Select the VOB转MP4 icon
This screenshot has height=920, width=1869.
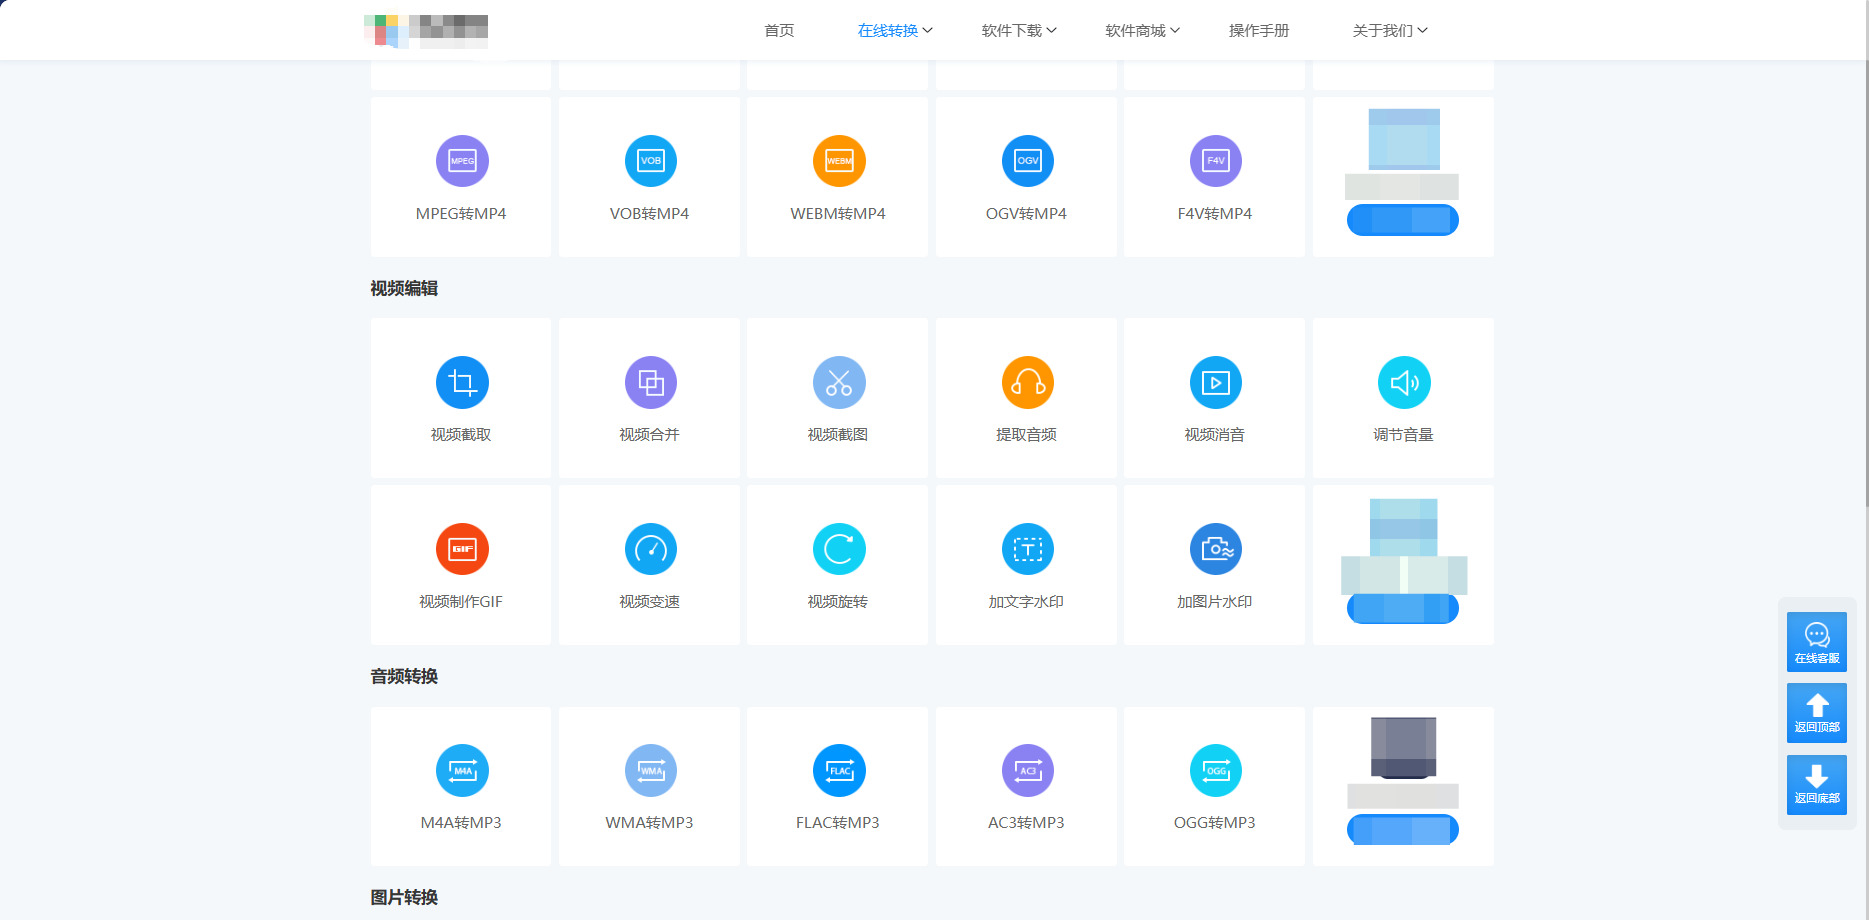651,161
